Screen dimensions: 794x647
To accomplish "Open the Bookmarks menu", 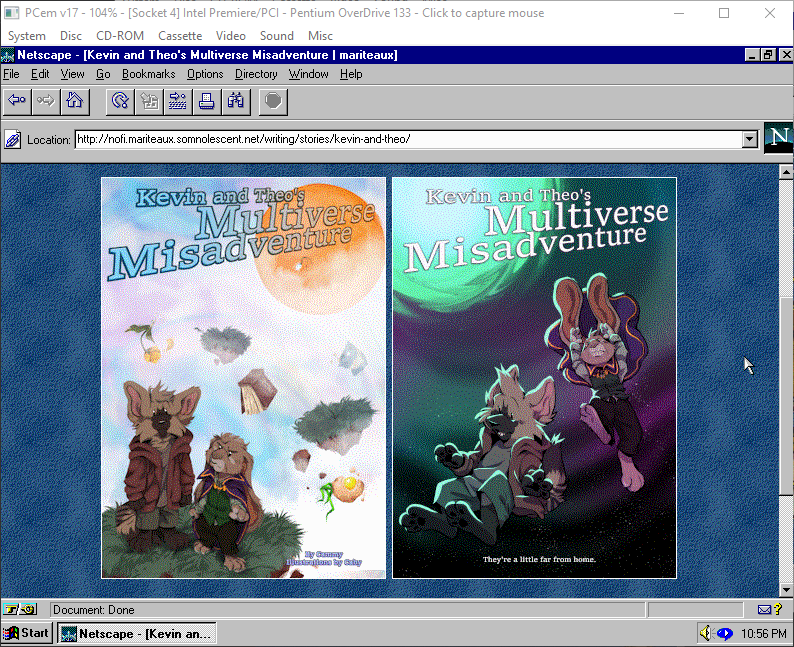I will point(148,74).
